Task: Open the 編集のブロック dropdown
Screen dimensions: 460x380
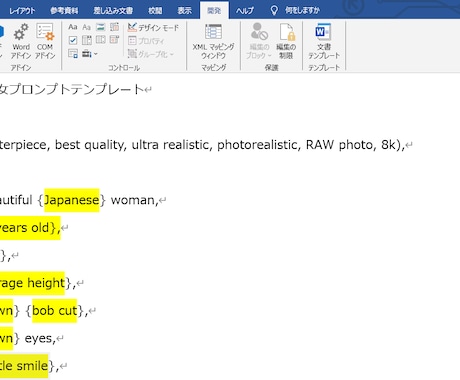Action: [259, 41]
